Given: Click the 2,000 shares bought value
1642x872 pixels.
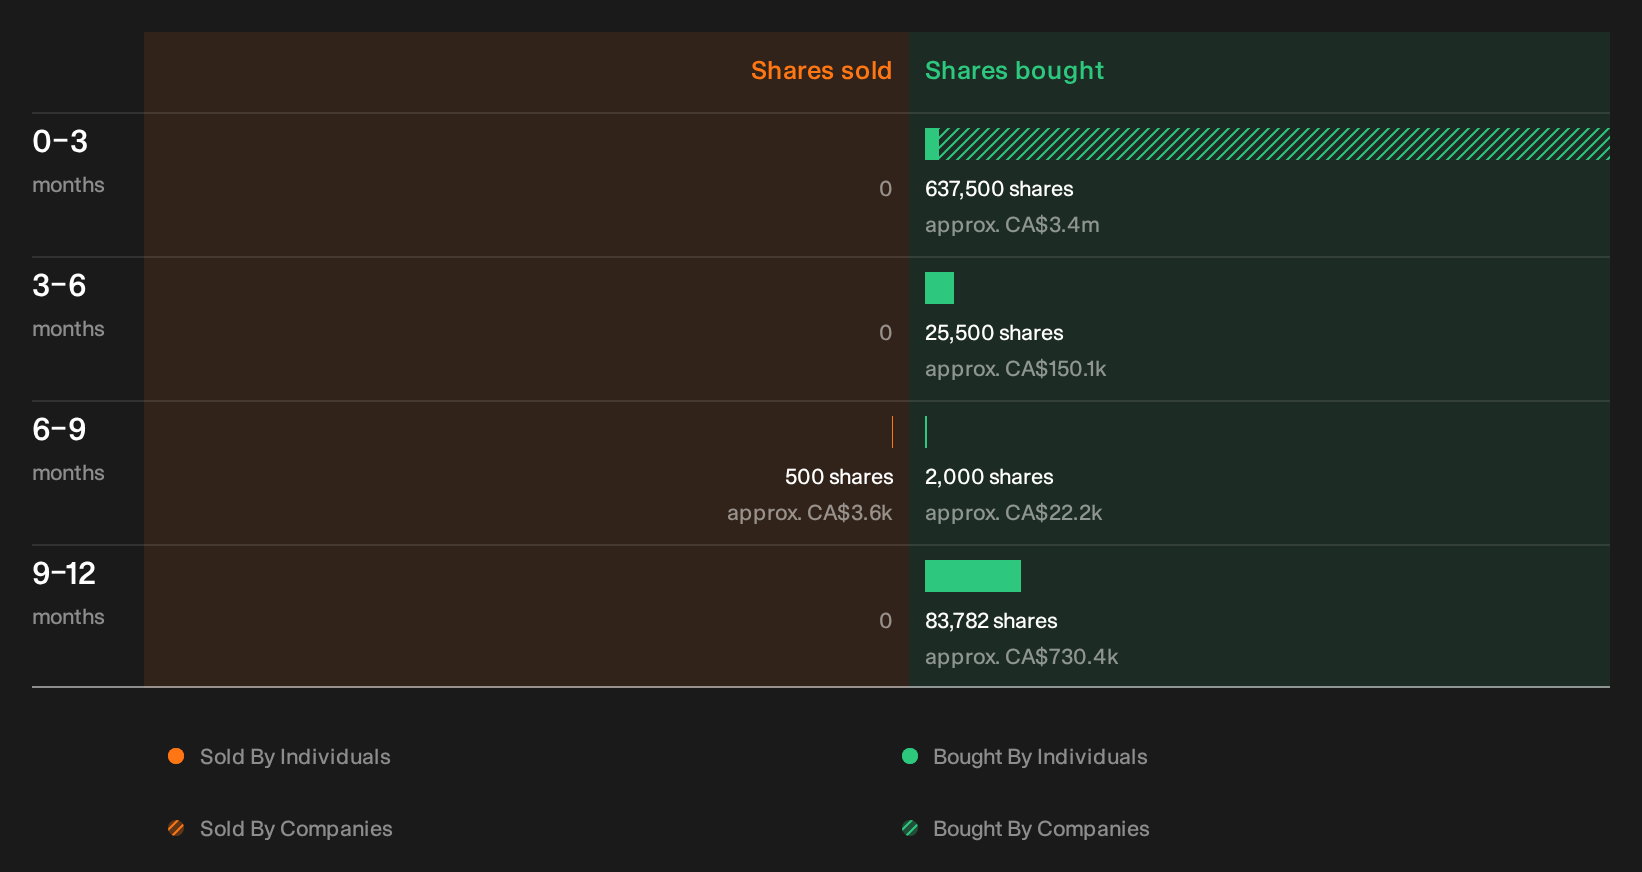Looking at the screenshot, I should [989, 477].
